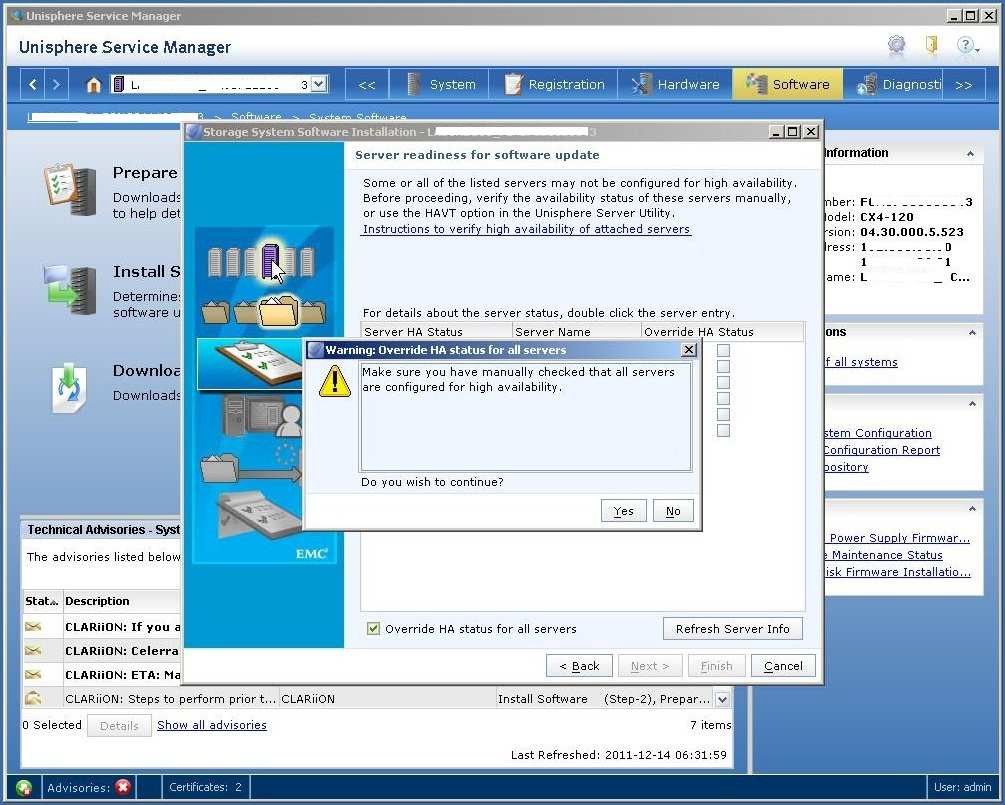This screenshot has height=805, width=1005.
Task: Open settings via the gear icon
Action: (896, 44)
